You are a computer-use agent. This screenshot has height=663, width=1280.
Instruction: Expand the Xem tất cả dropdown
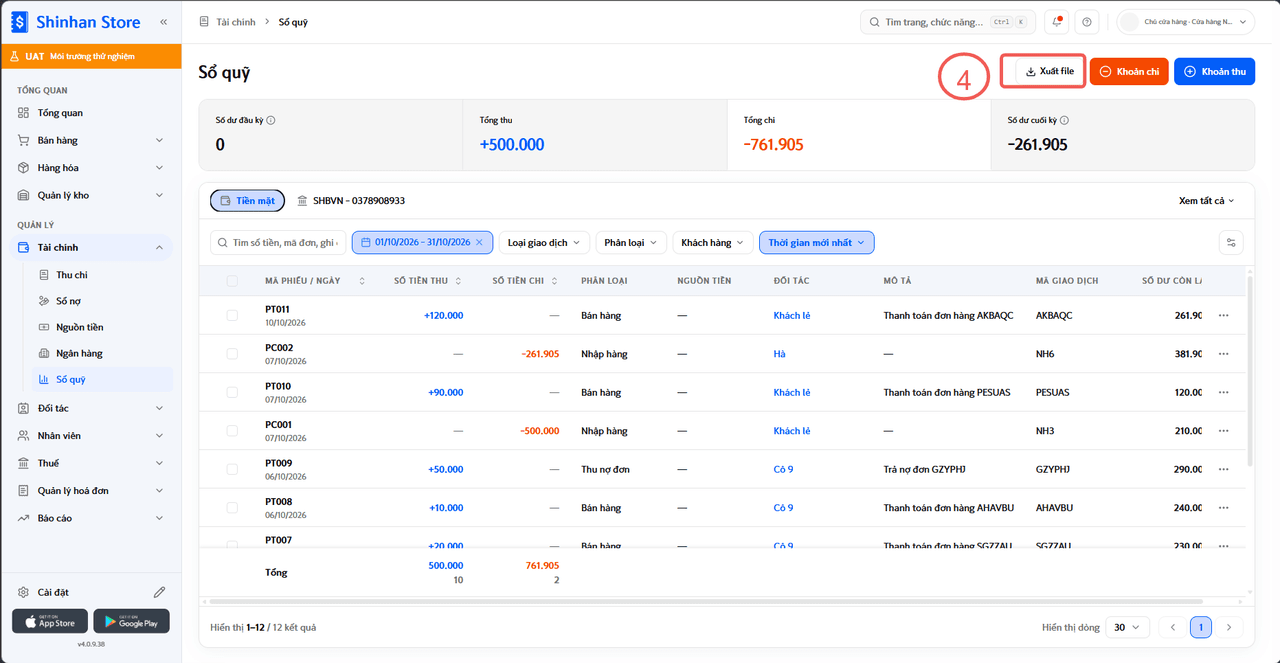(1207, 201)
